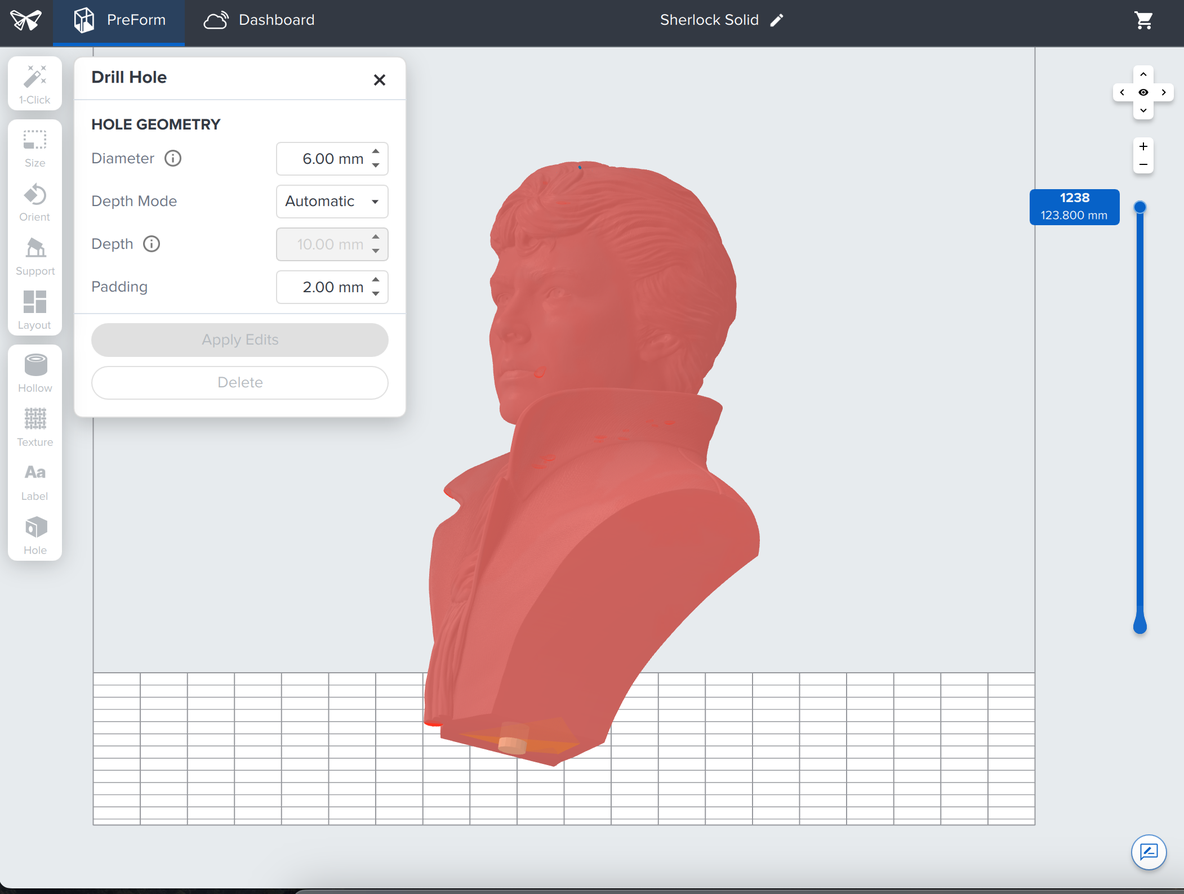Open the Depth Mode dropdown
The width and height of the screenshot is (1184, 894).
pos(332,201)
